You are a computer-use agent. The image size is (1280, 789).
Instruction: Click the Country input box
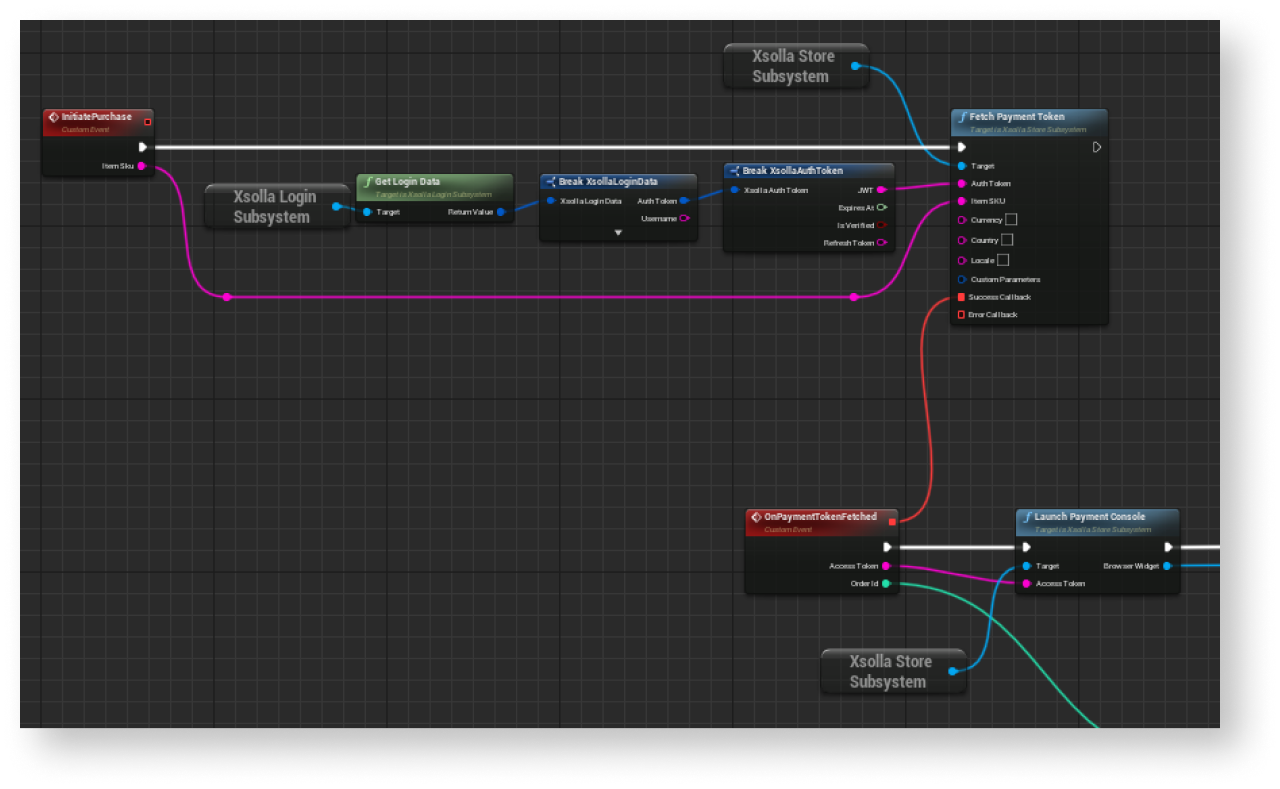(1007, 240)
